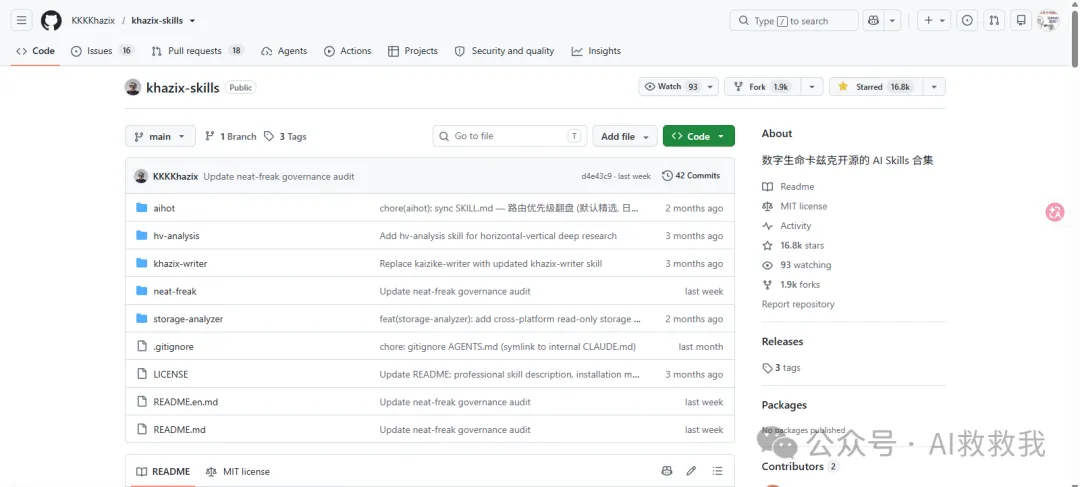The image size is (1080, 487).
Task: Click the GitHub logo home icon
Action: click(x=51, y=21)
